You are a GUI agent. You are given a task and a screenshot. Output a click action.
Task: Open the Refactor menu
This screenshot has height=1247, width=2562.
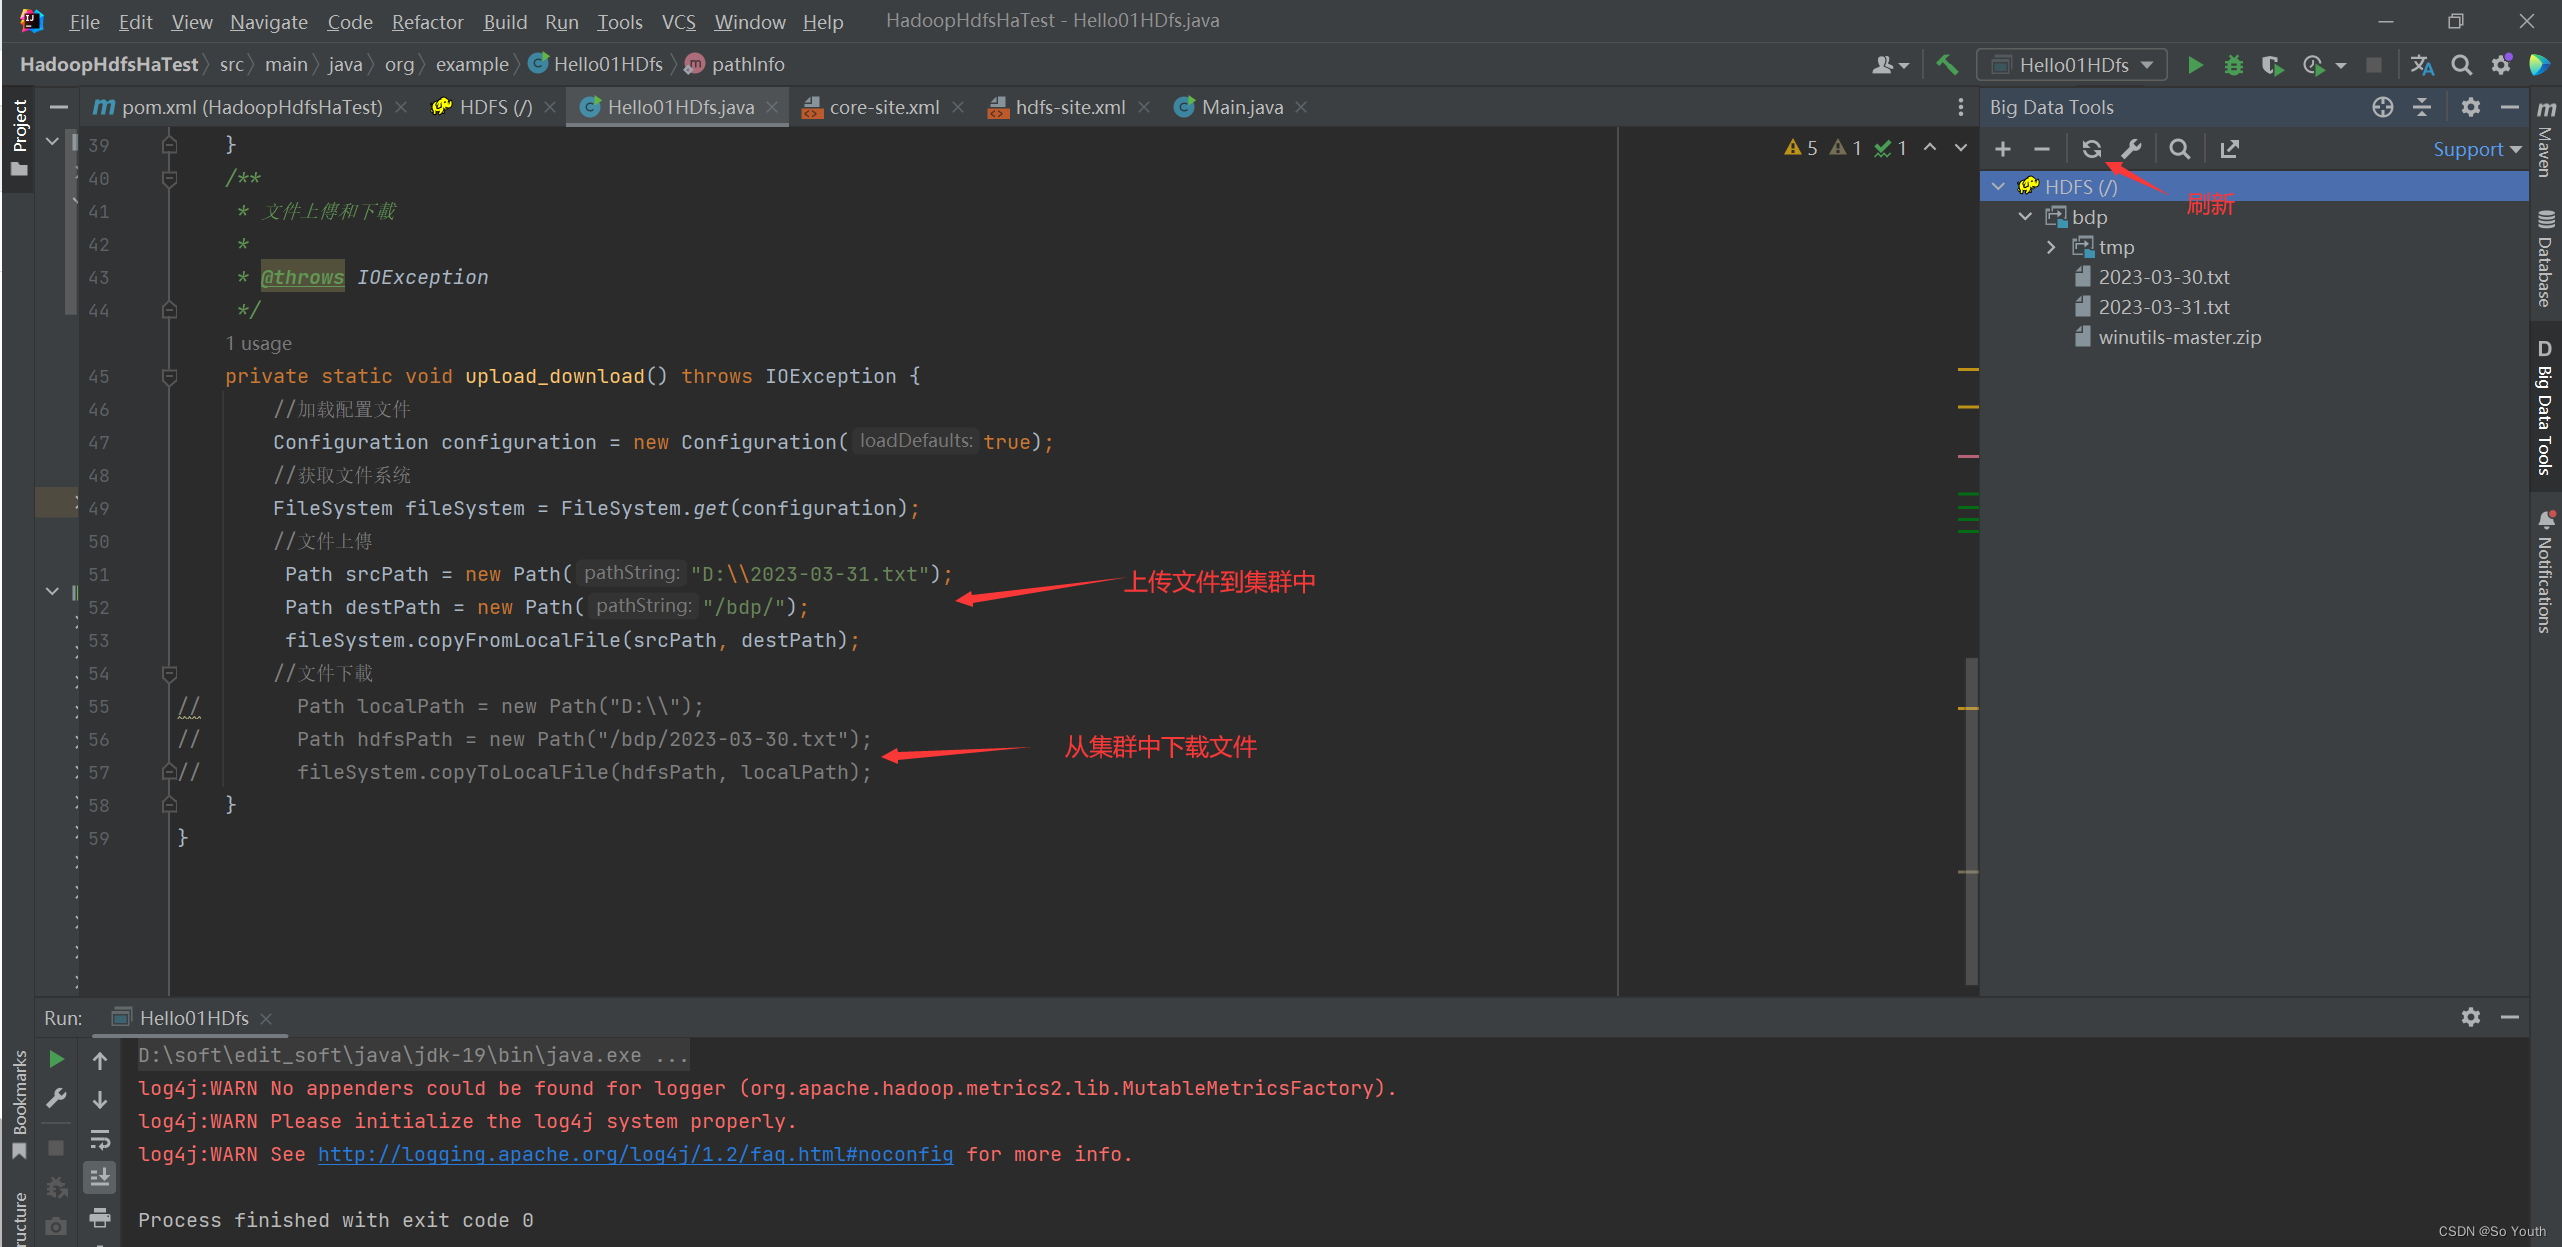427,21
